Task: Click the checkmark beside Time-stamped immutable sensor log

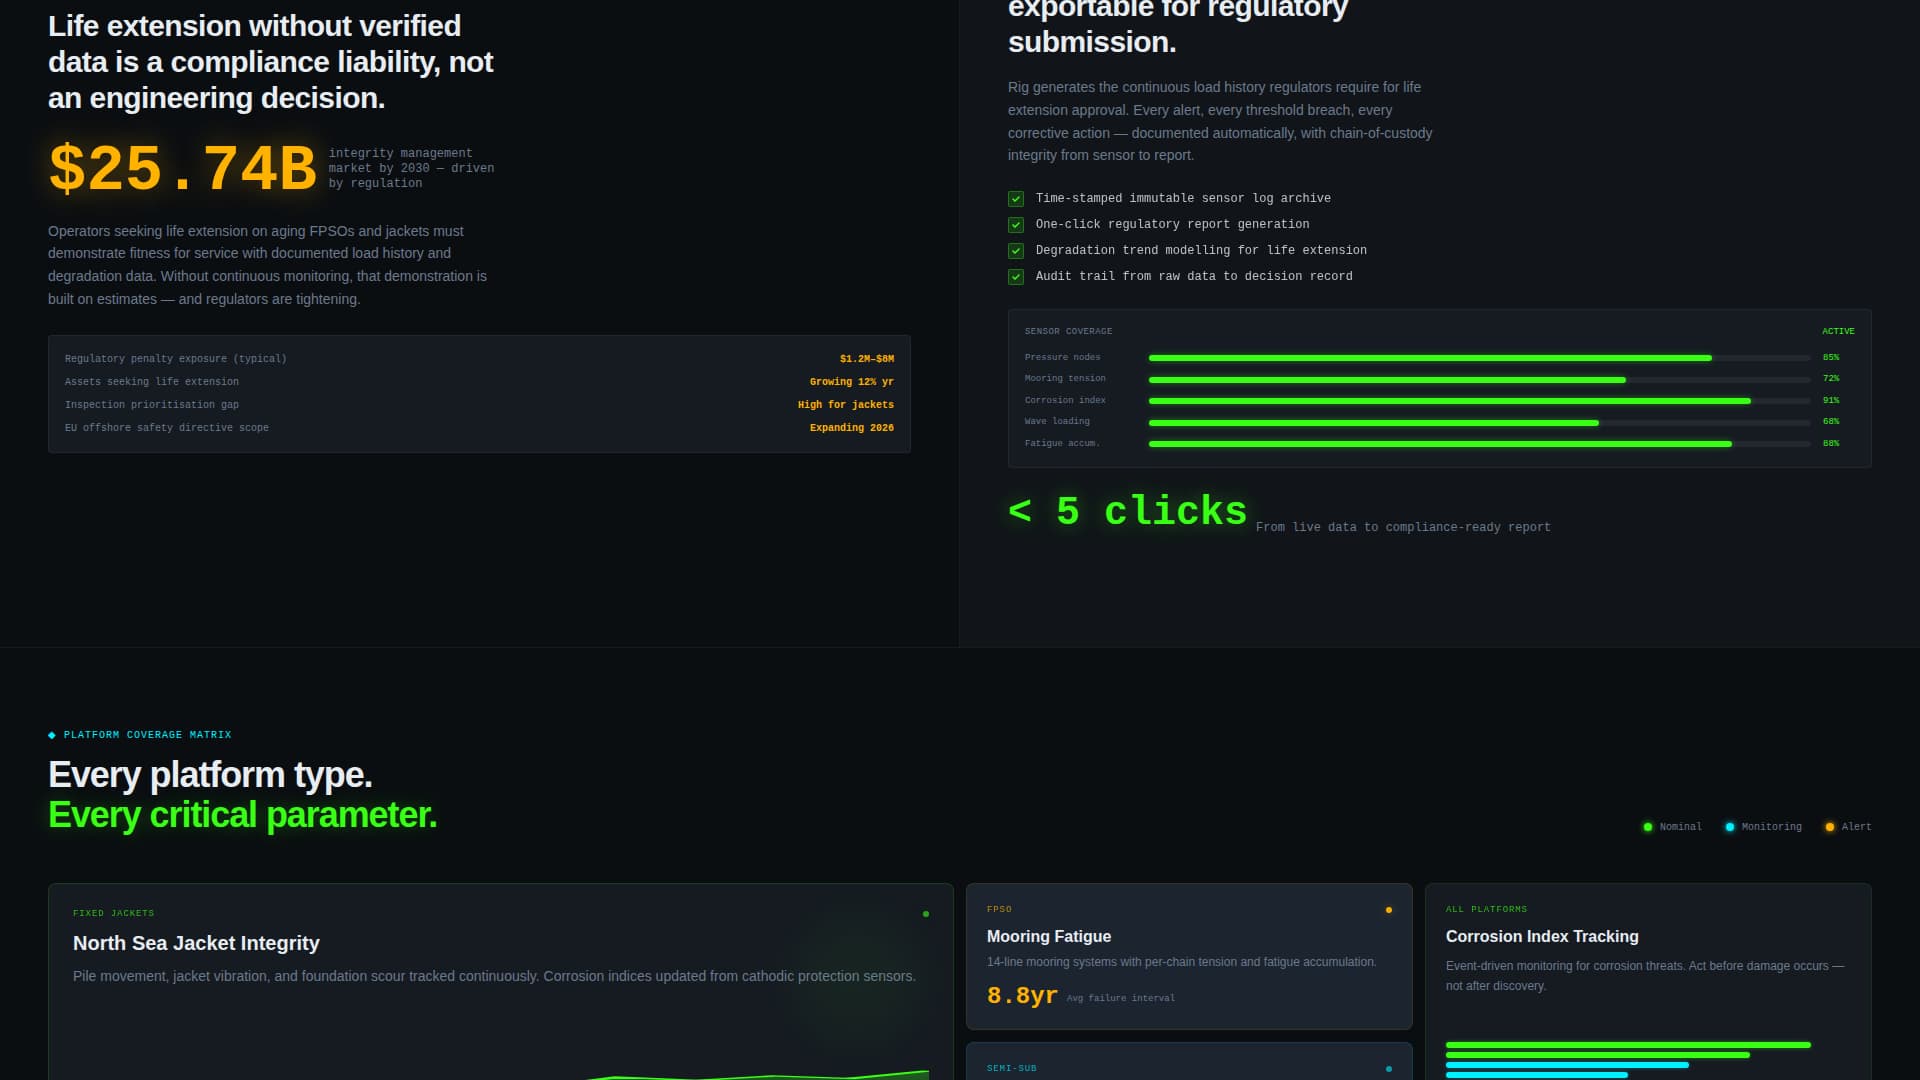Action: 1016,199
